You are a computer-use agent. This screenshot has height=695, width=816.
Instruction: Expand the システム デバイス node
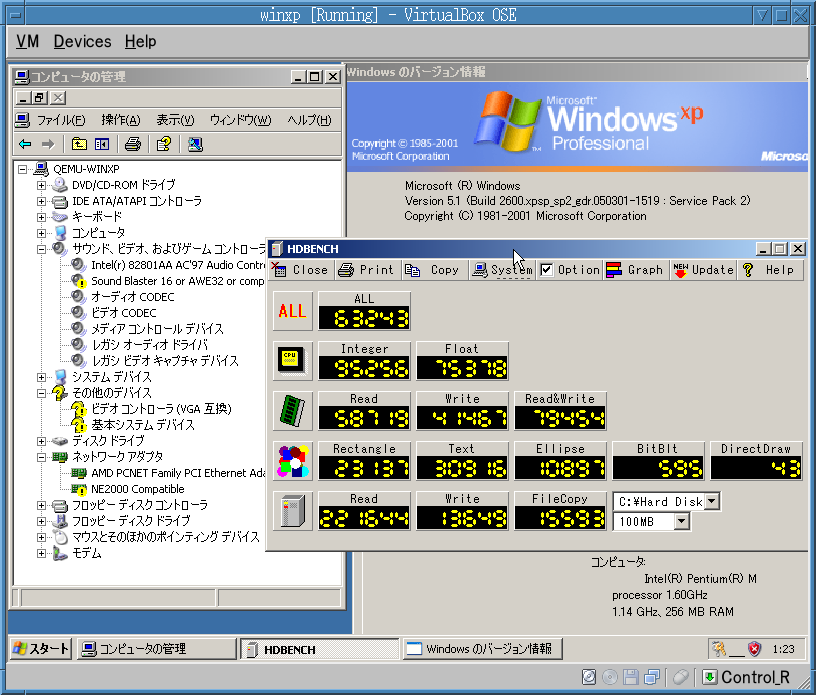(x=41, y=377)
